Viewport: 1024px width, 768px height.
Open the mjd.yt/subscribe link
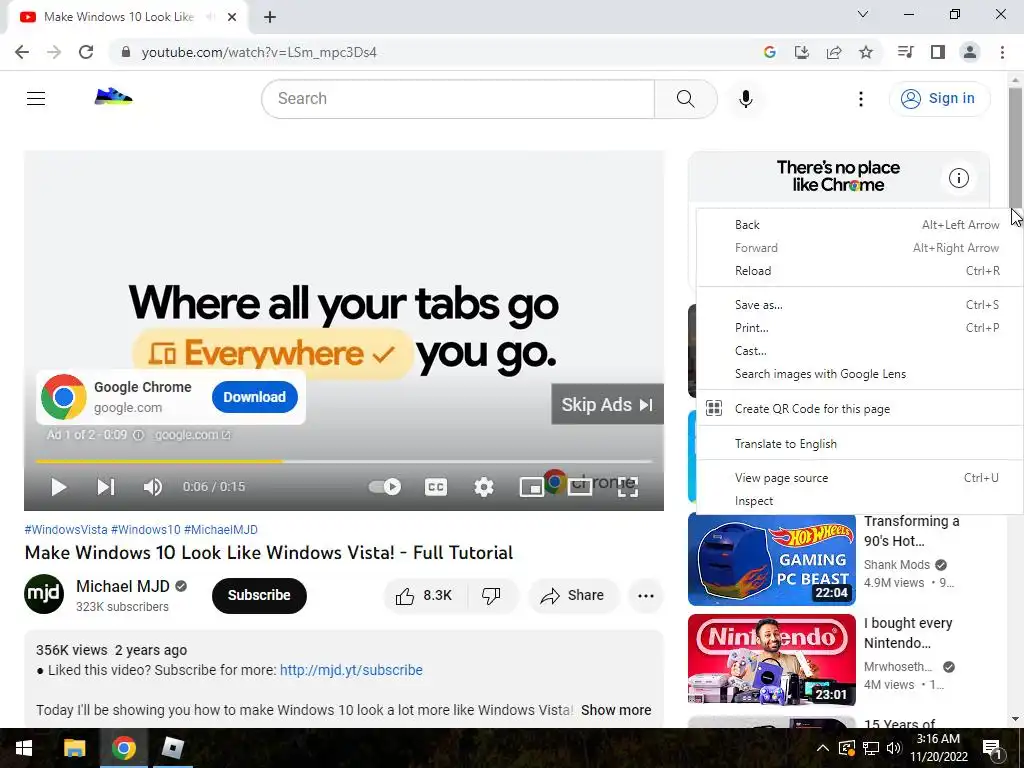click(x=351, y=670)
